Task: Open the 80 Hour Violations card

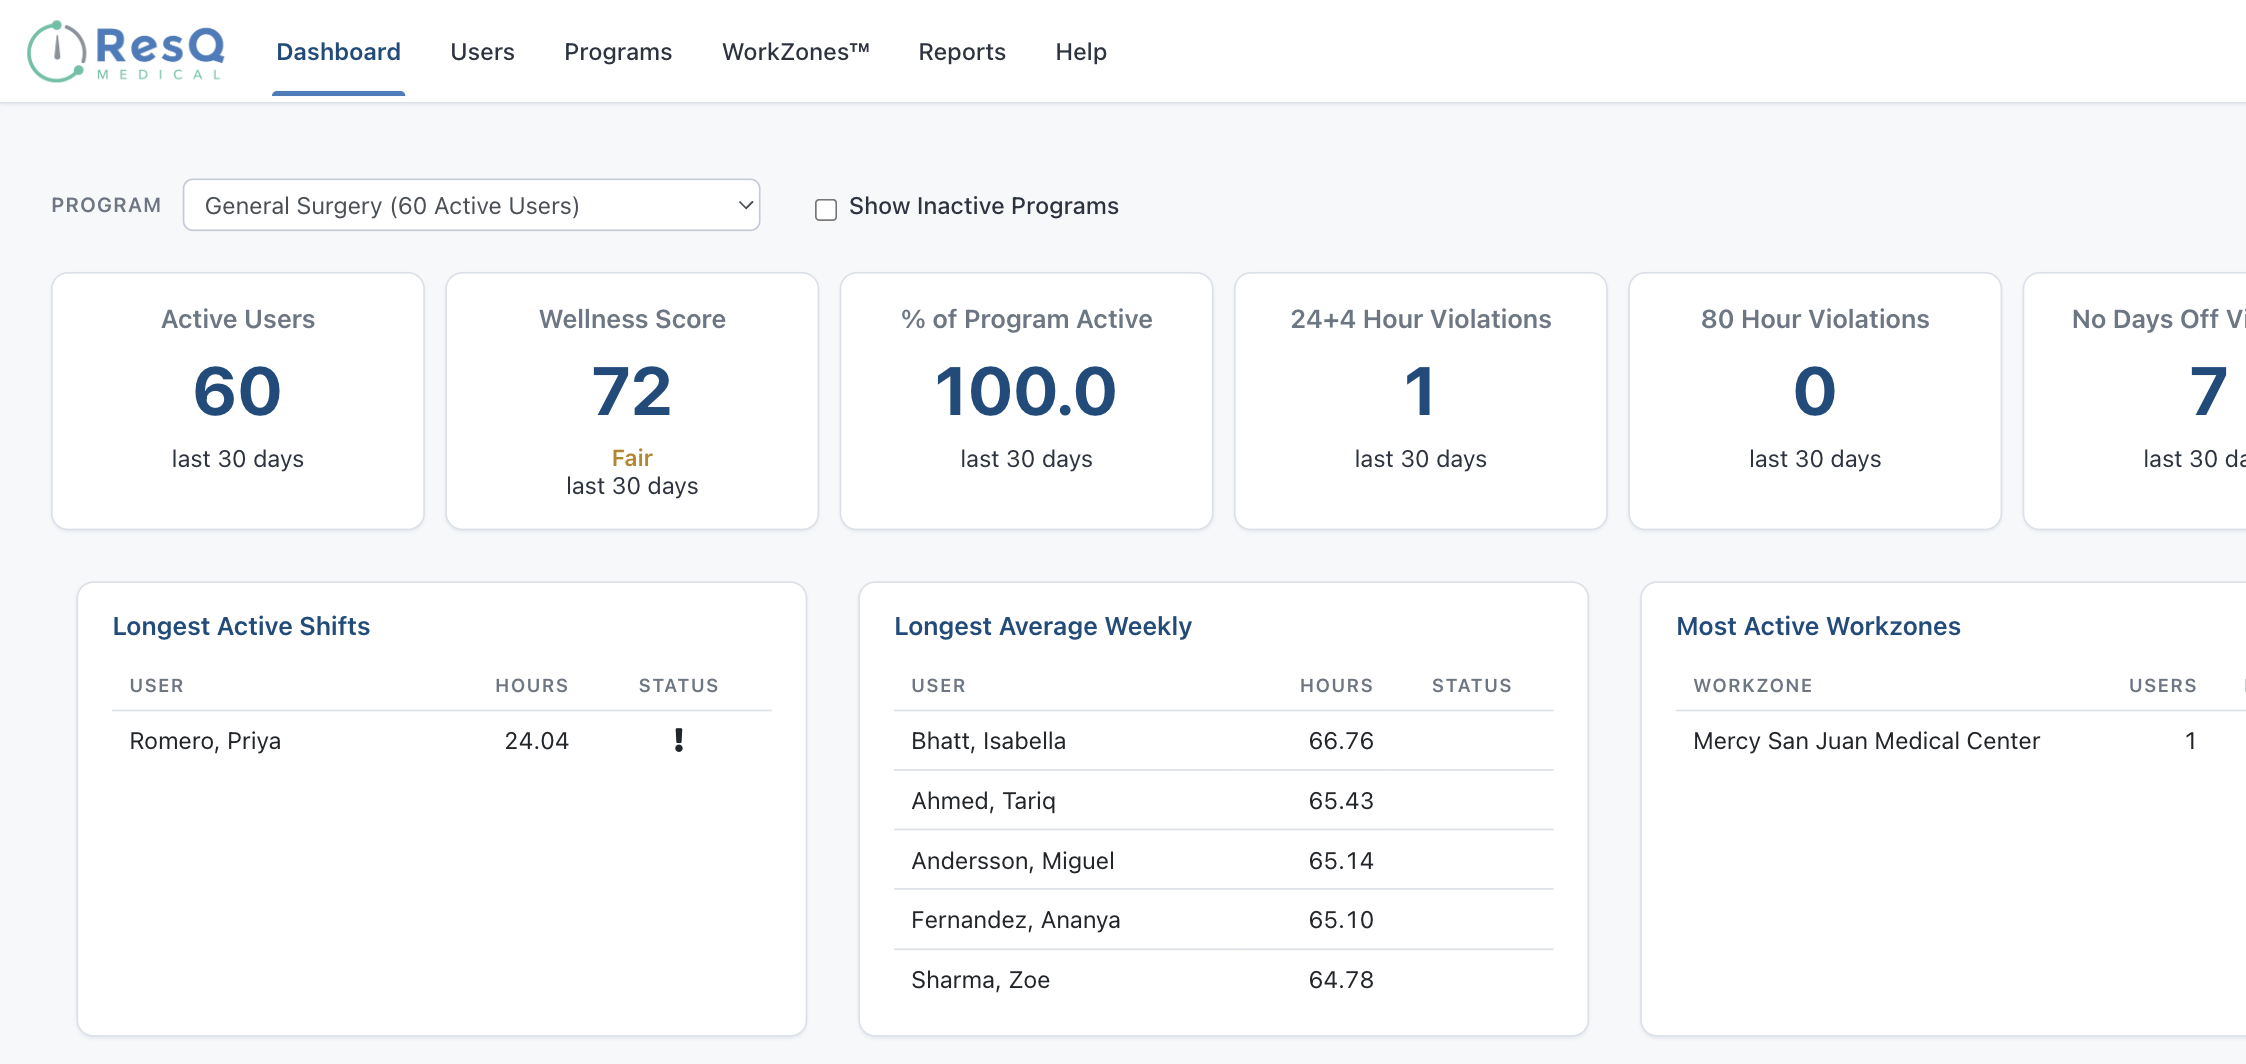Action: pos(1815,401)
